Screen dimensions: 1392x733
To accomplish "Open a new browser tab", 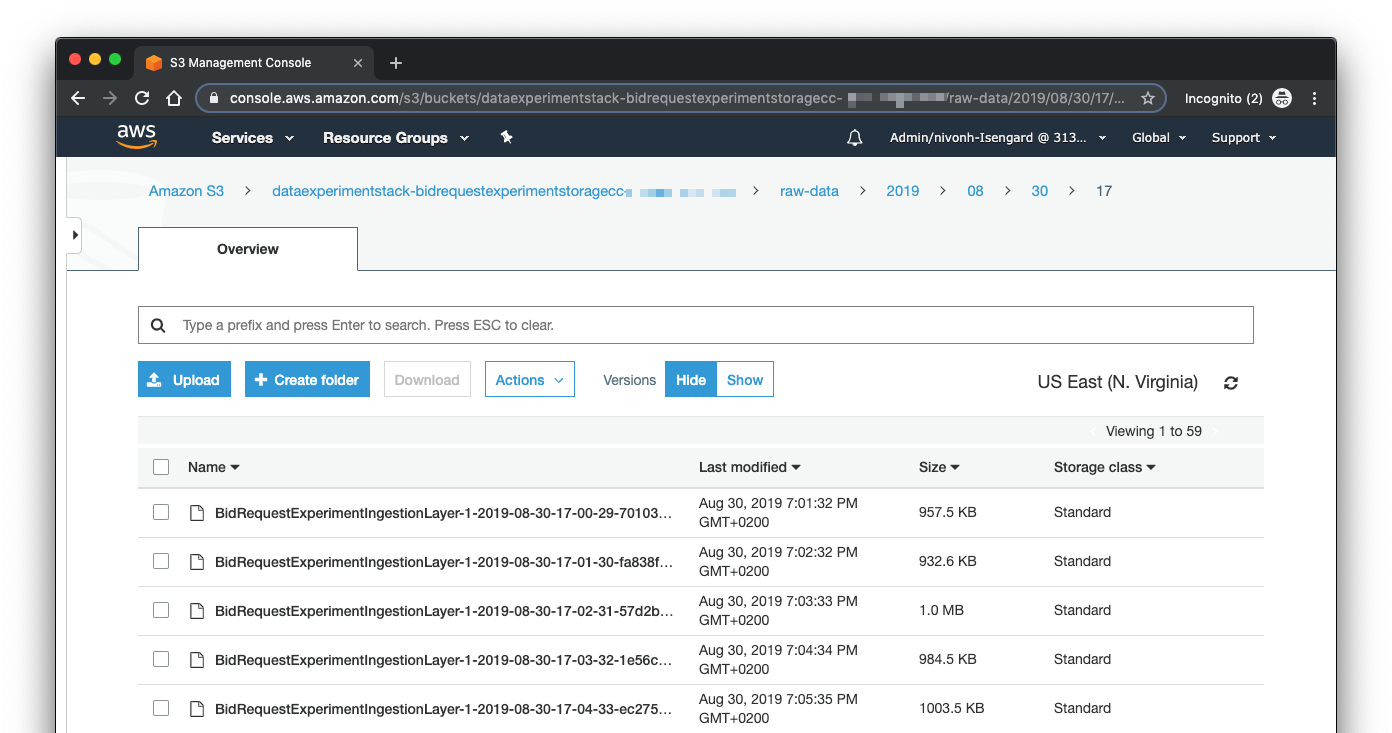I will (x=396, y=63).
